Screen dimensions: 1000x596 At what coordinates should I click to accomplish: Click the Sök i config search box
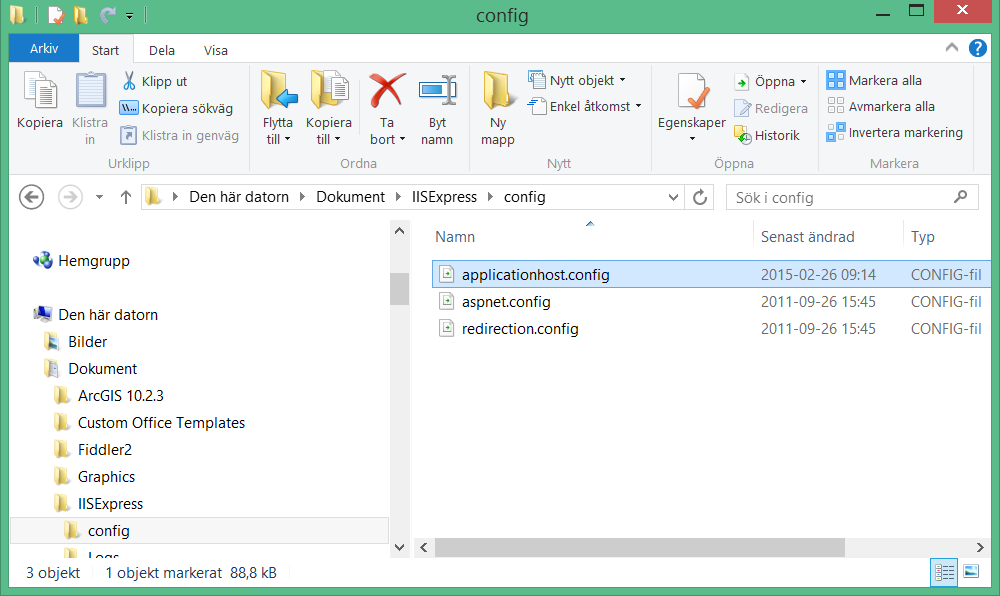[850, 196]
